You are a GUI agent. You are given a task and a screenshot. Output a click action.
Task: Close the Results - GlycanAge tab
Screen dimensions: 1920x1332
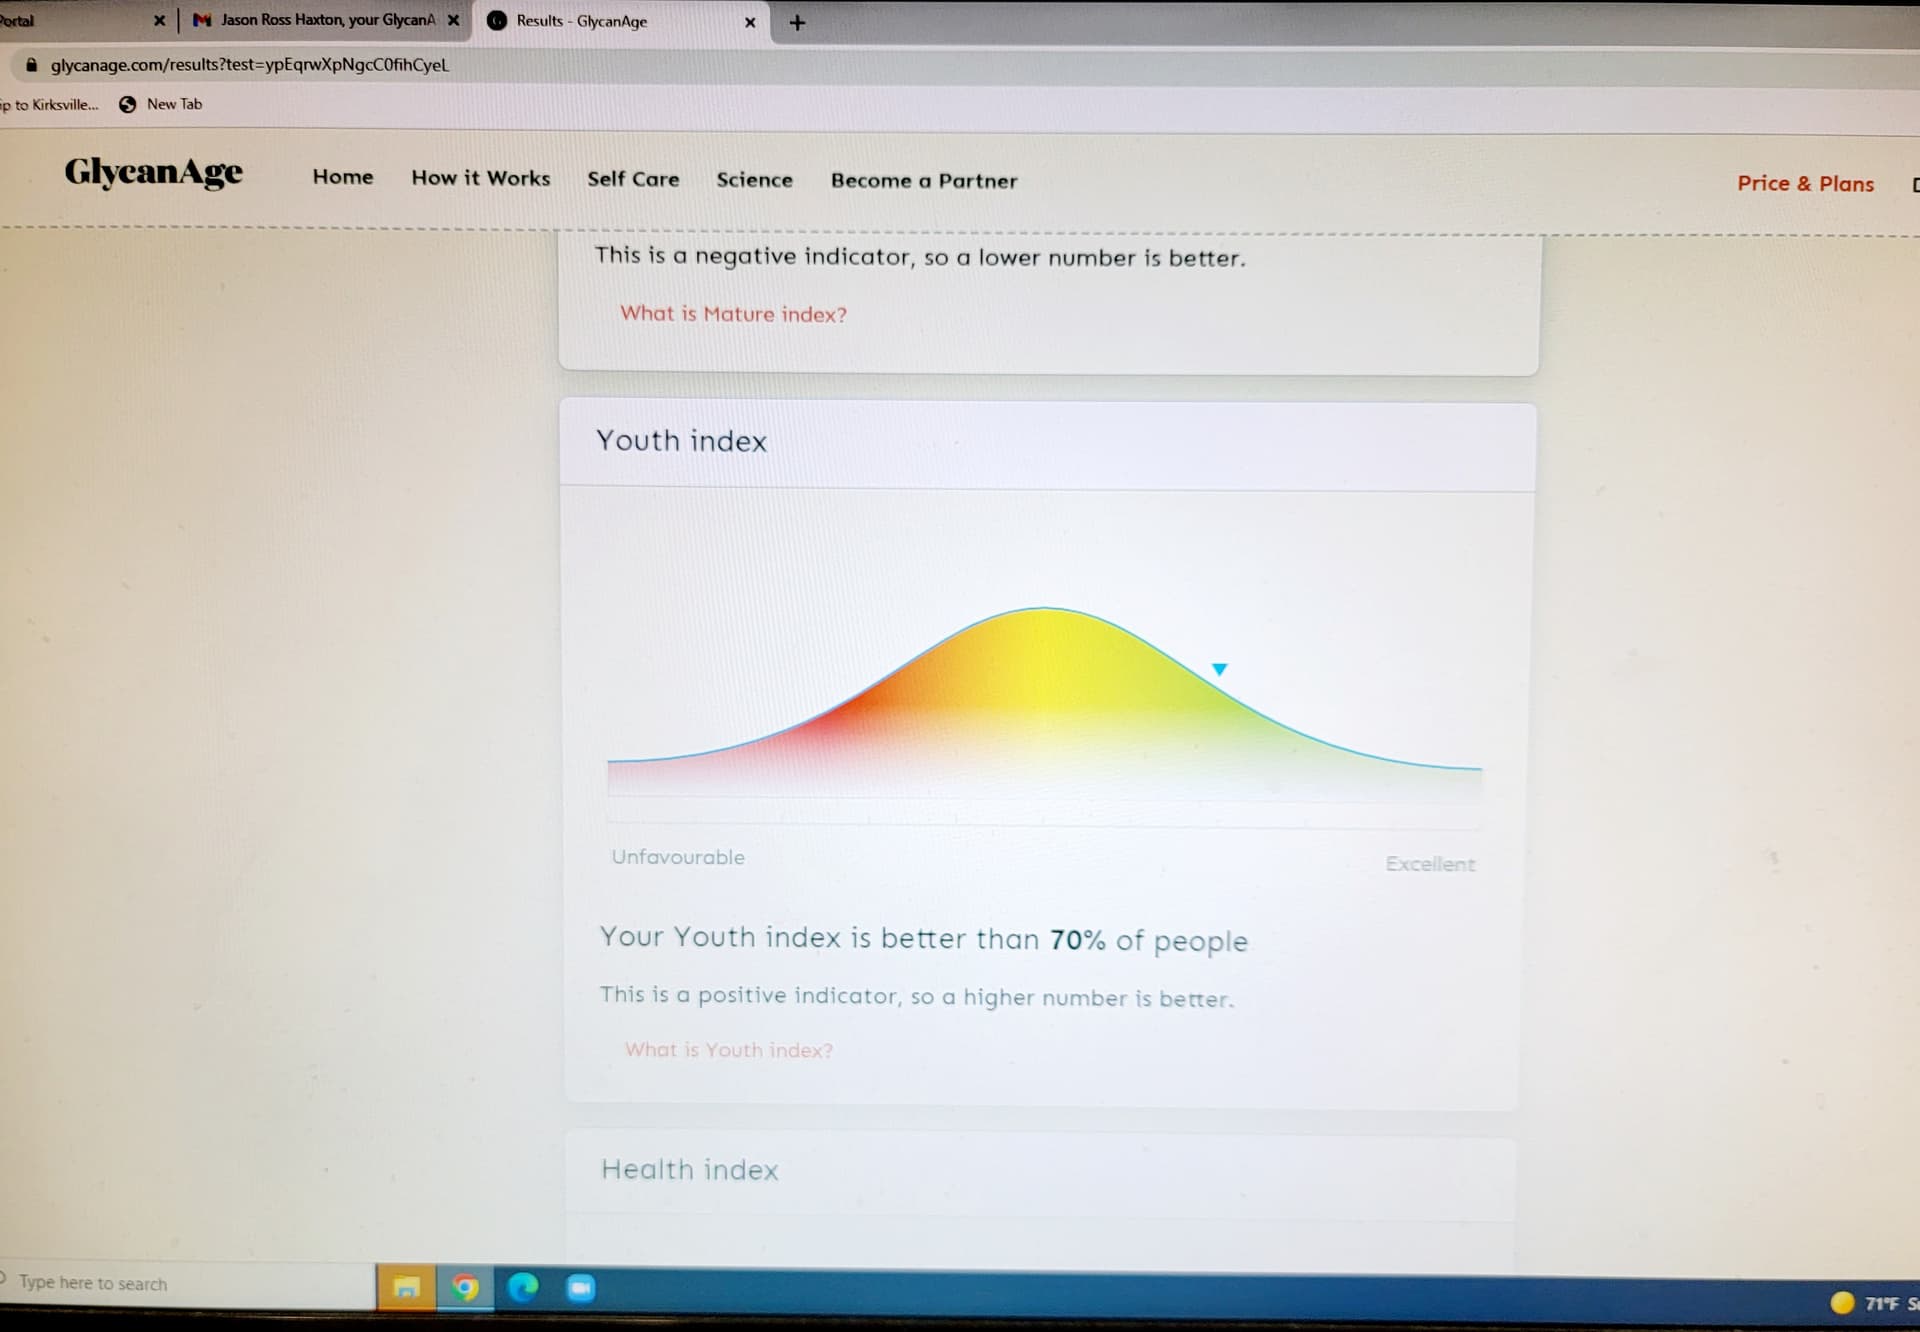pos(750,22)
